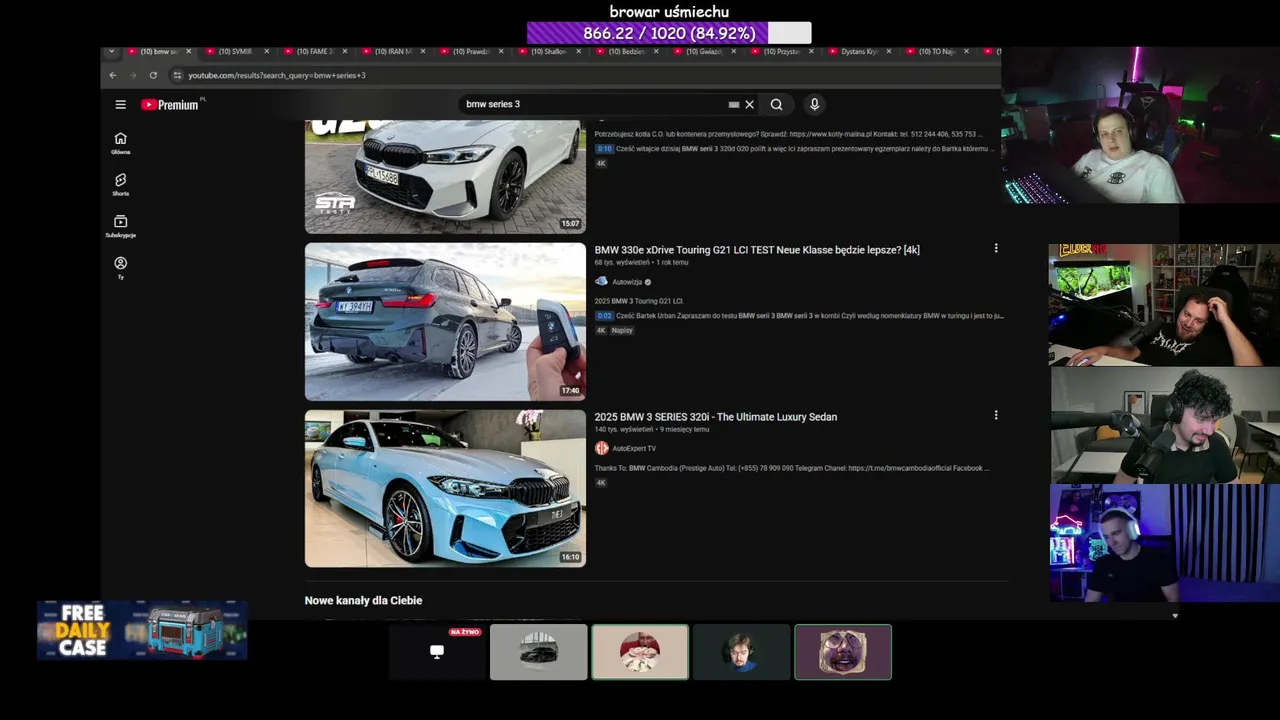Click the 68 tys. wyświetleń view count text
Viewport: 1280px width, 720px height.
[622, 263]
